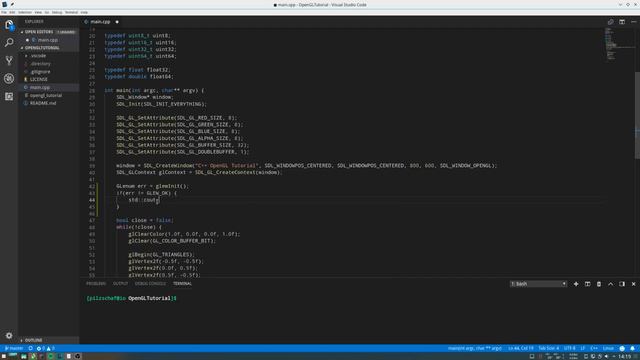
Task: Change the C++ language mode
Action: [x=594, y=348]
